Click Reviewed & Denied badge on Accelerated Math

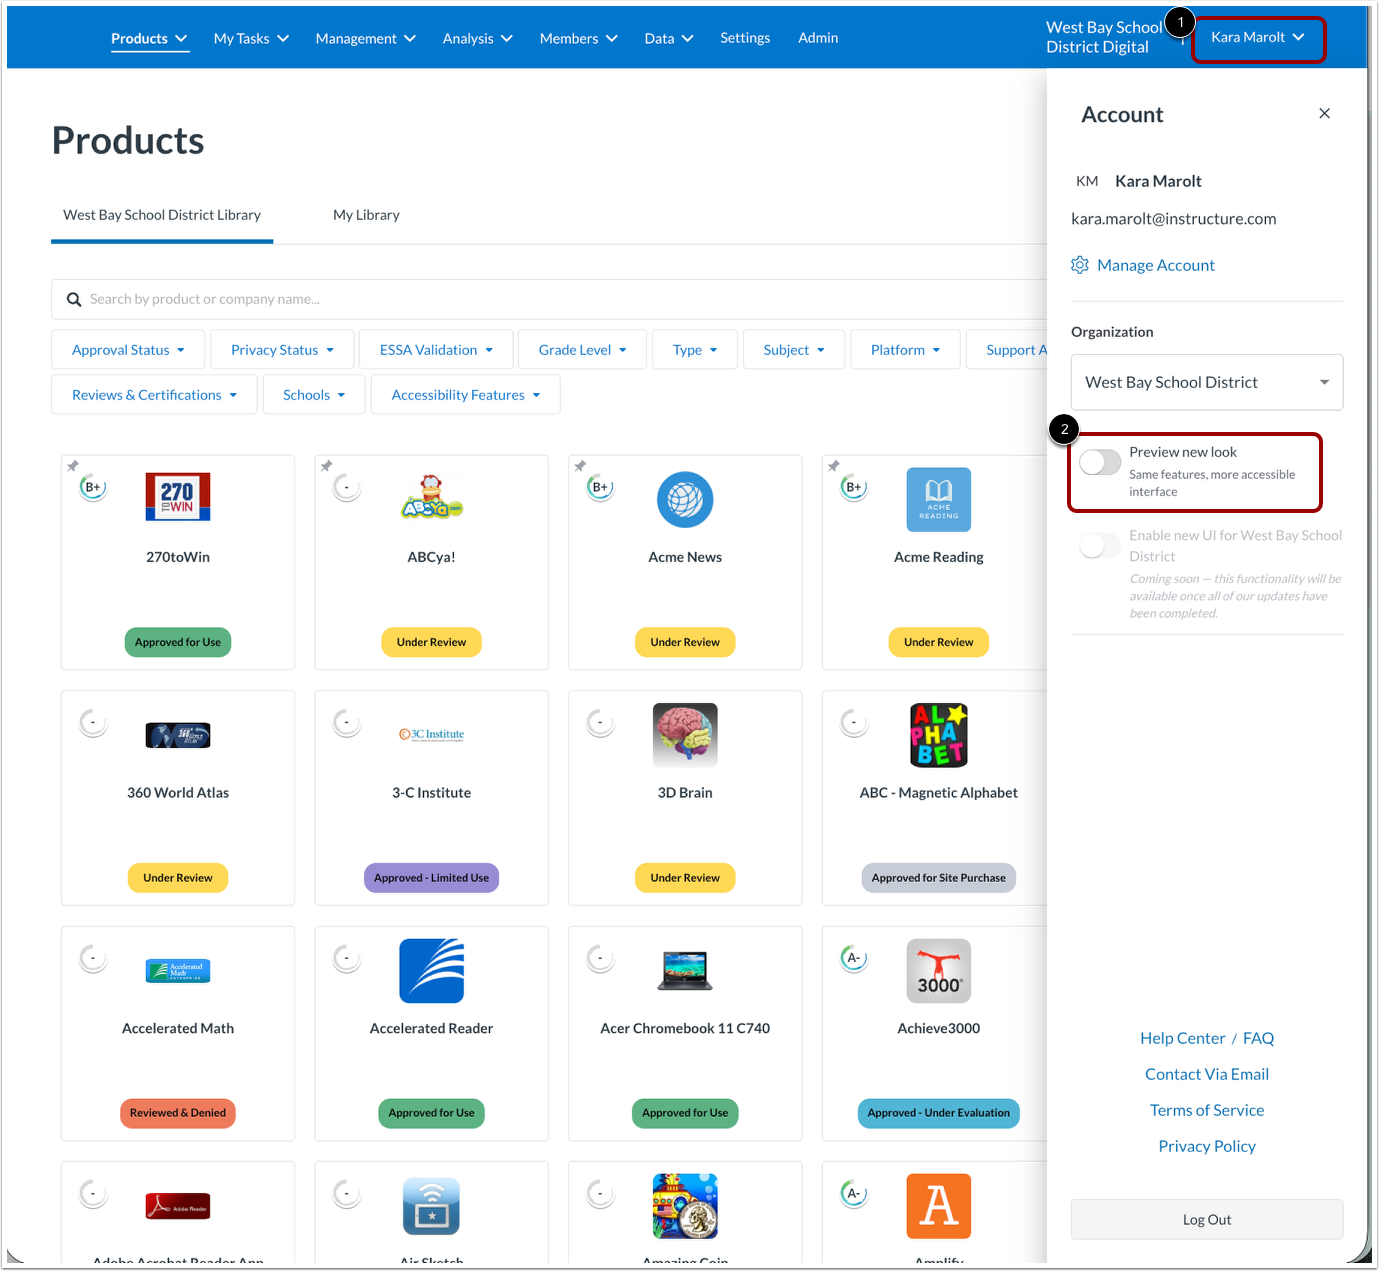click(178, 1113)
